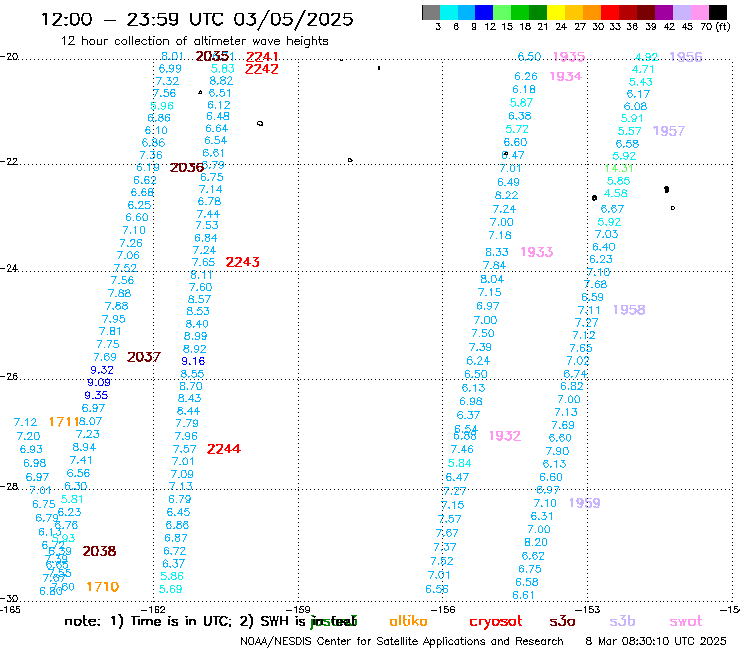Click the '70 (ft)' color scale label

pos(715,27)
